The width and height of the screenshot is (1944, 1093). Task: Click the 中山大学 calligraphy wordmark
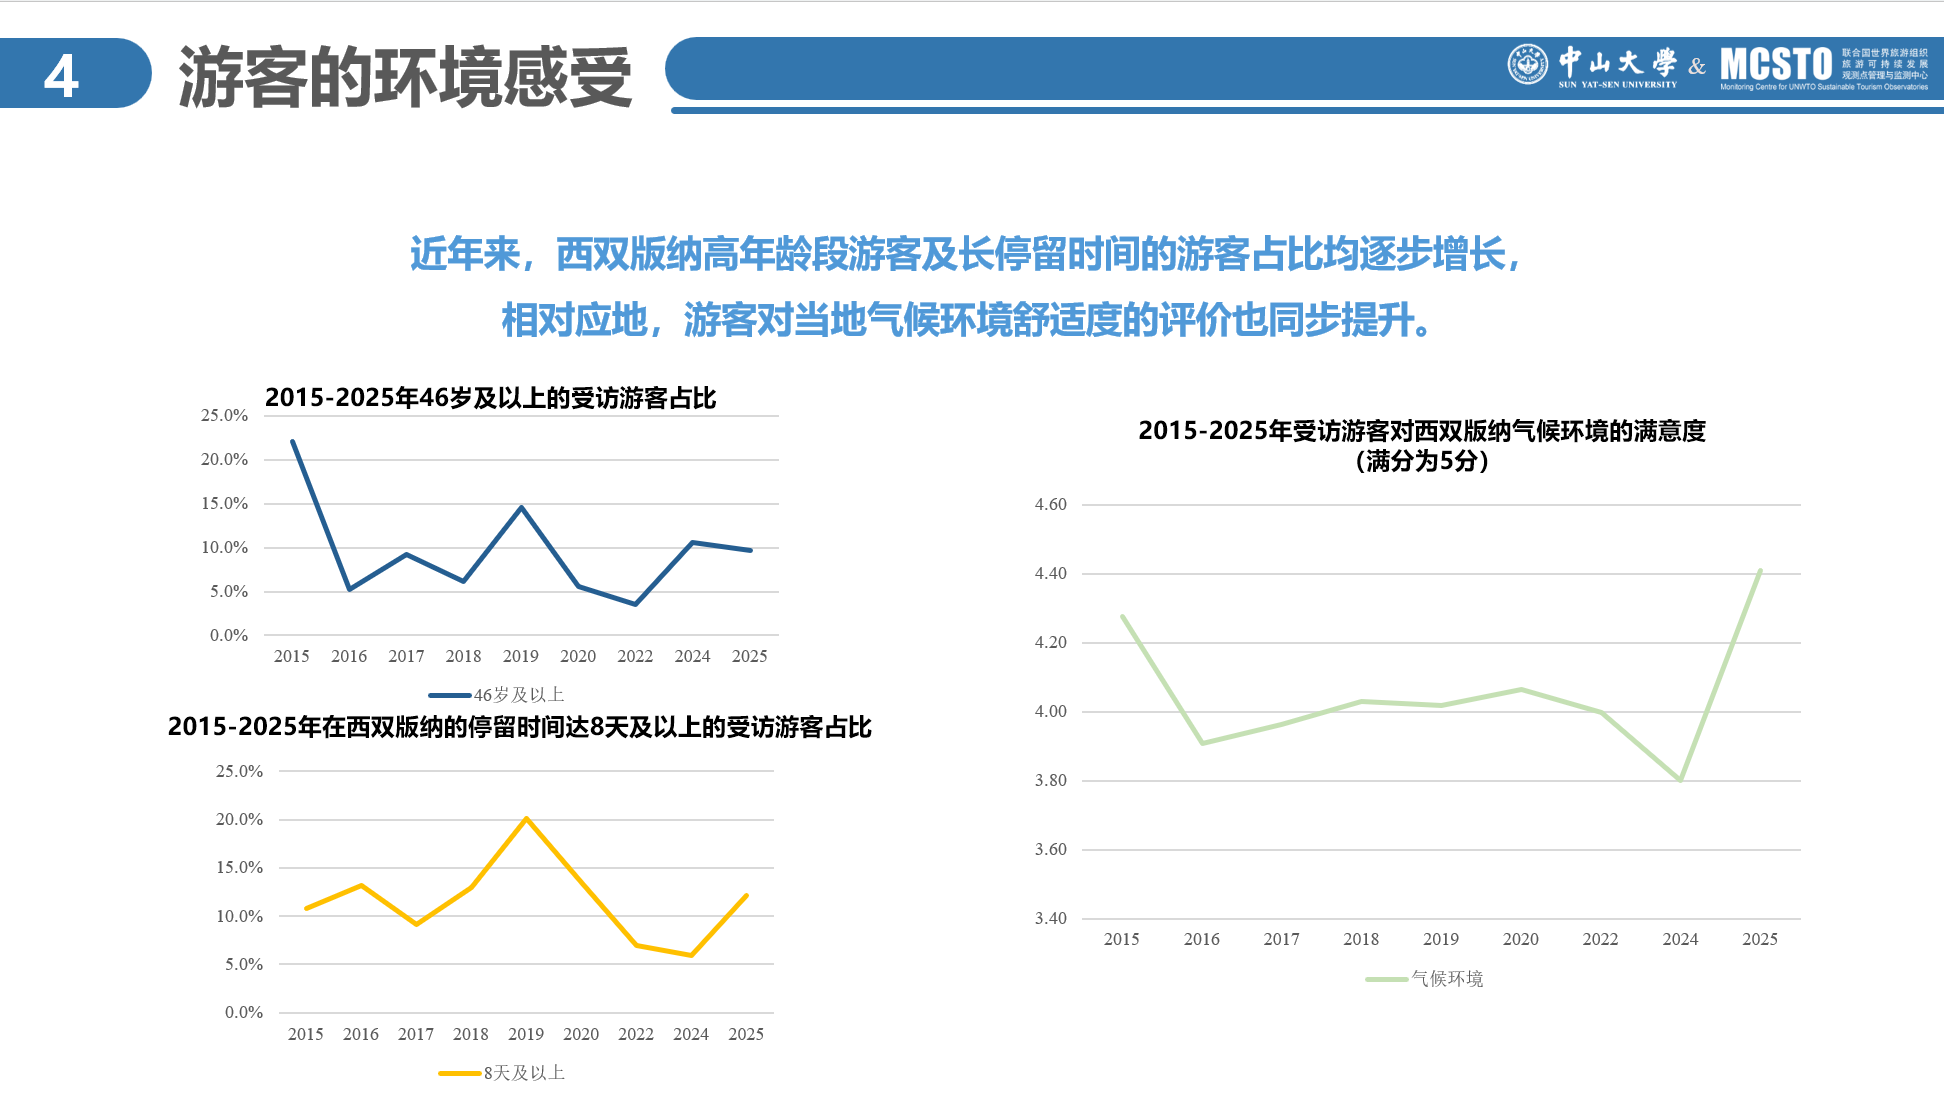click(x=1617, y=62)
